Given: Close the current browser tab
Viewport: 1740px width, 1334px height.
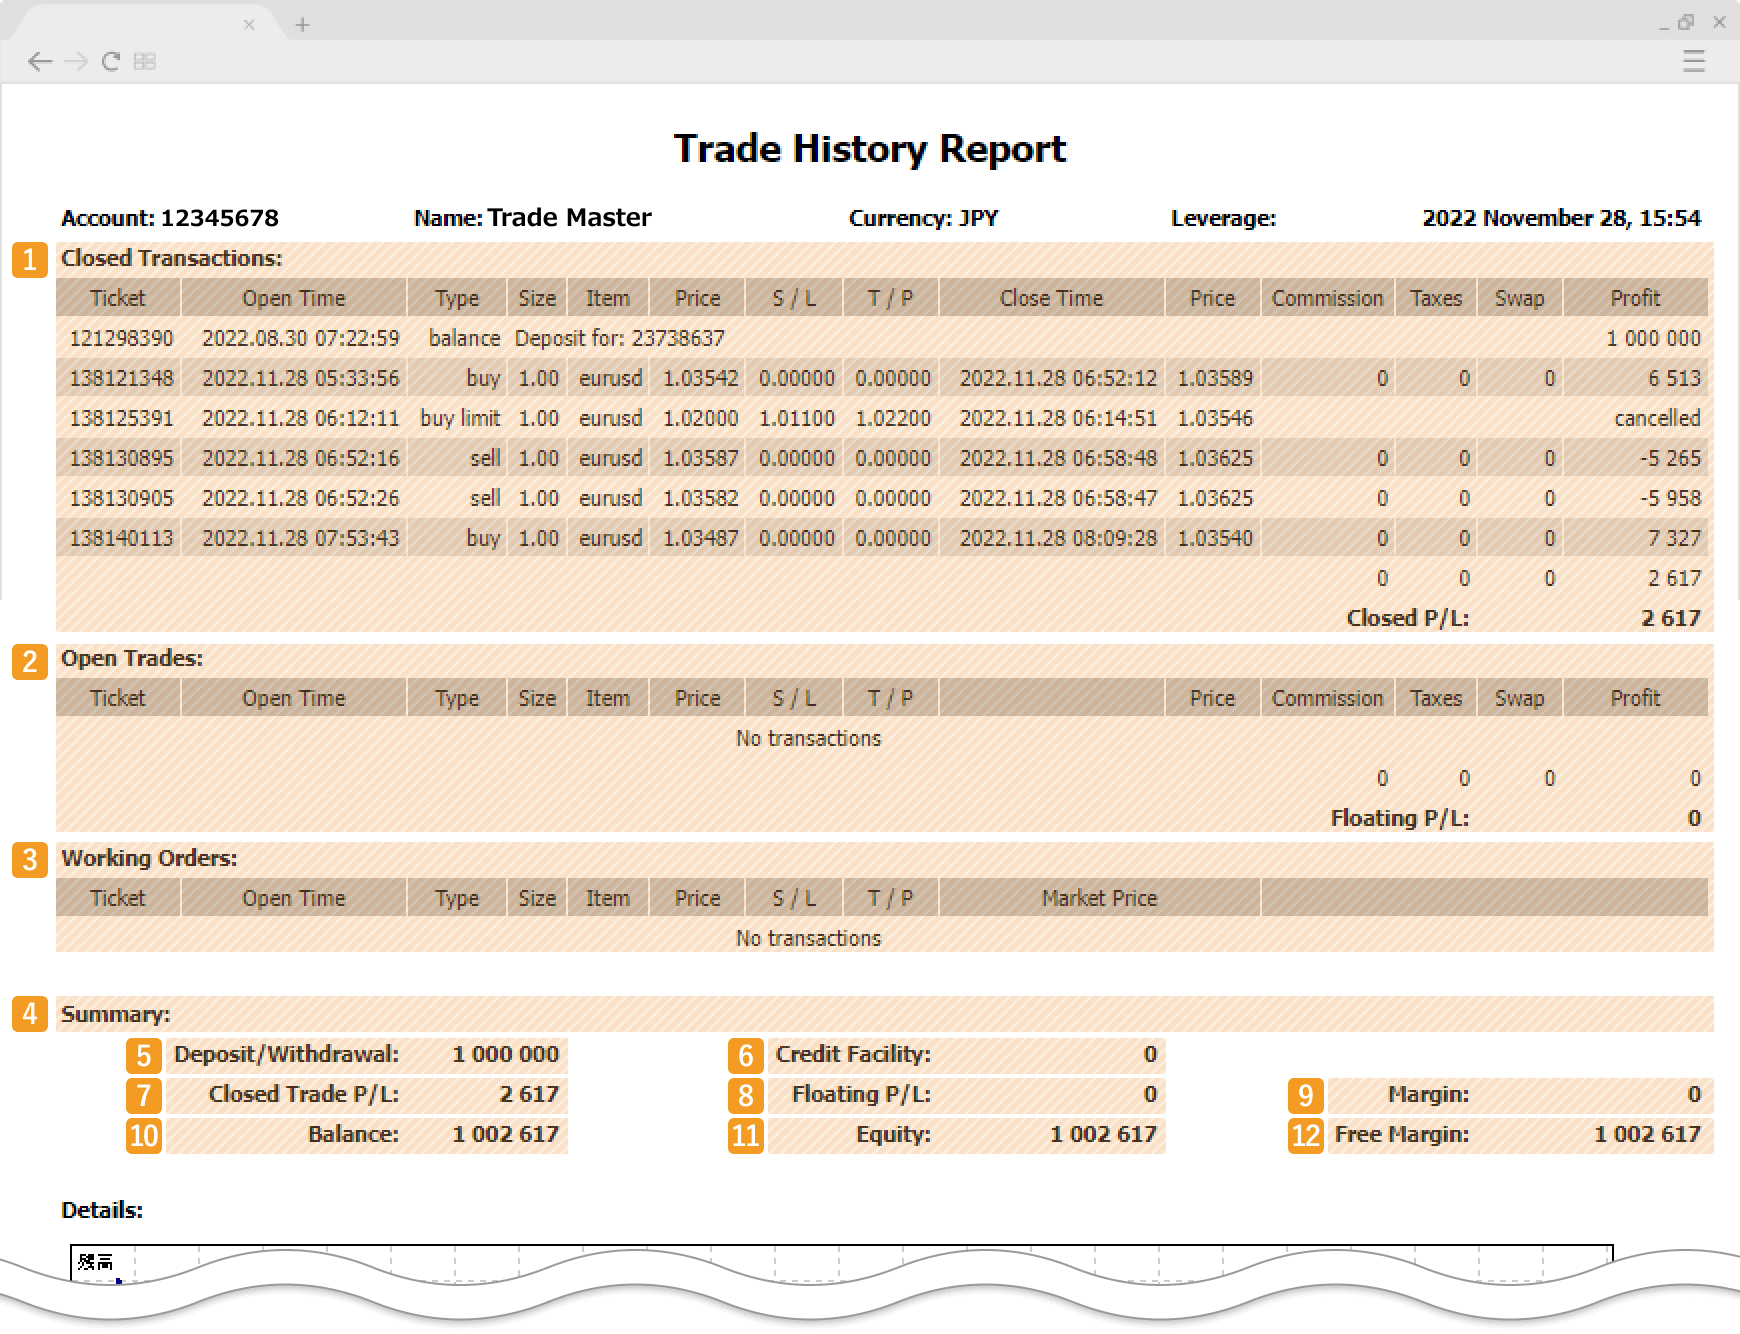Looking at the screenshot, I should pos(249,24).
